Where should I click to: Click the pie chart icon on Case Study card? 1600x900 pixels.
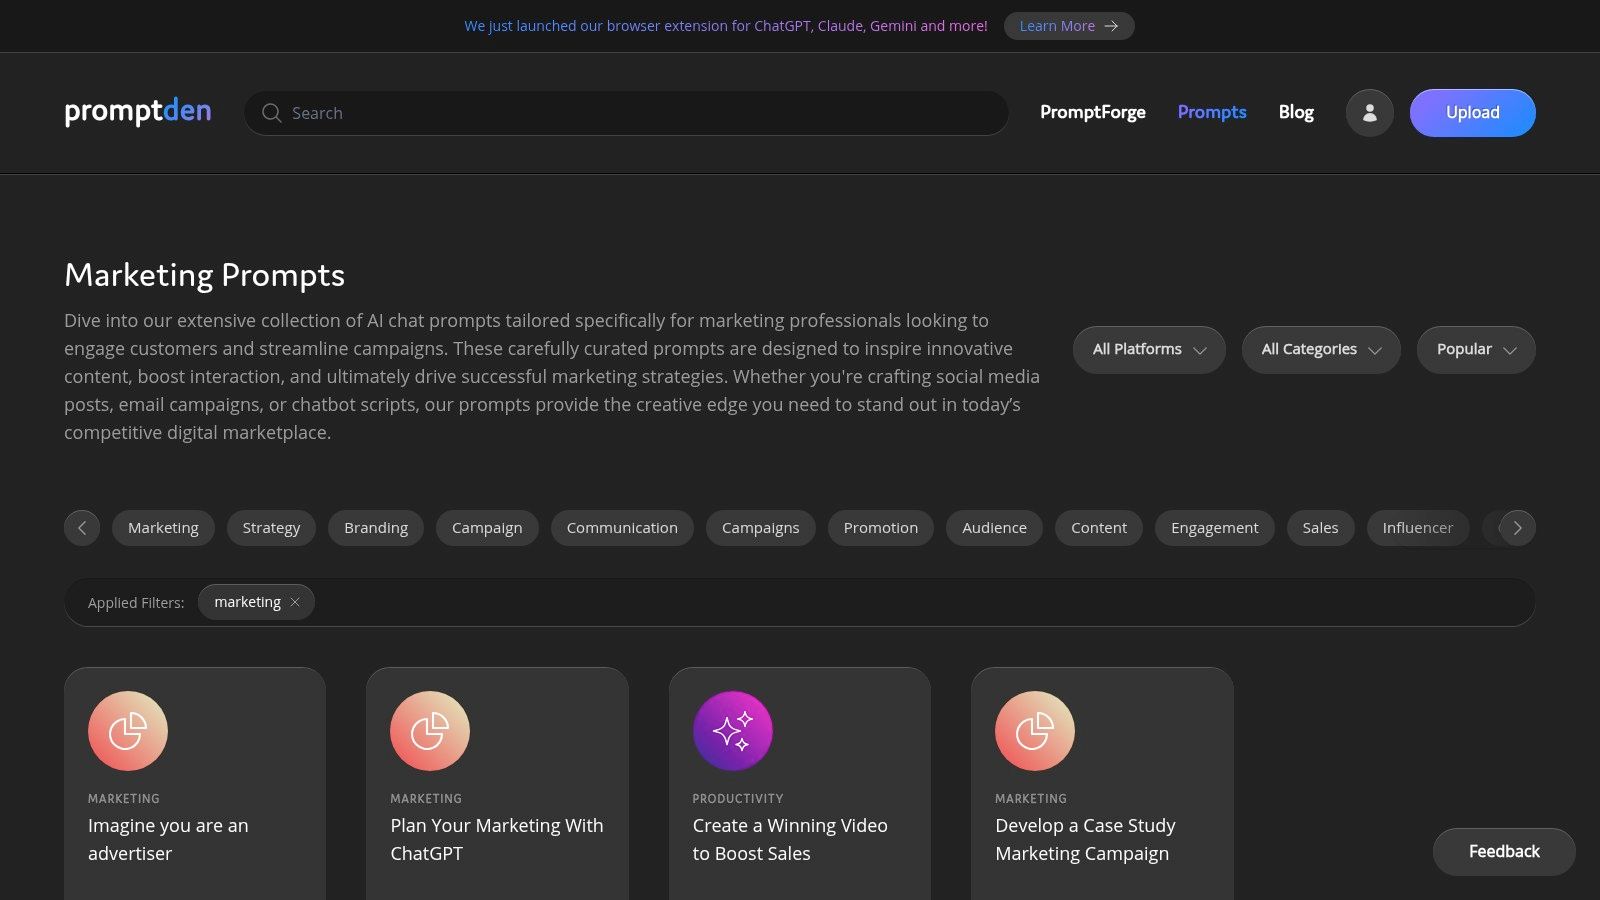tap(1034, 731)
